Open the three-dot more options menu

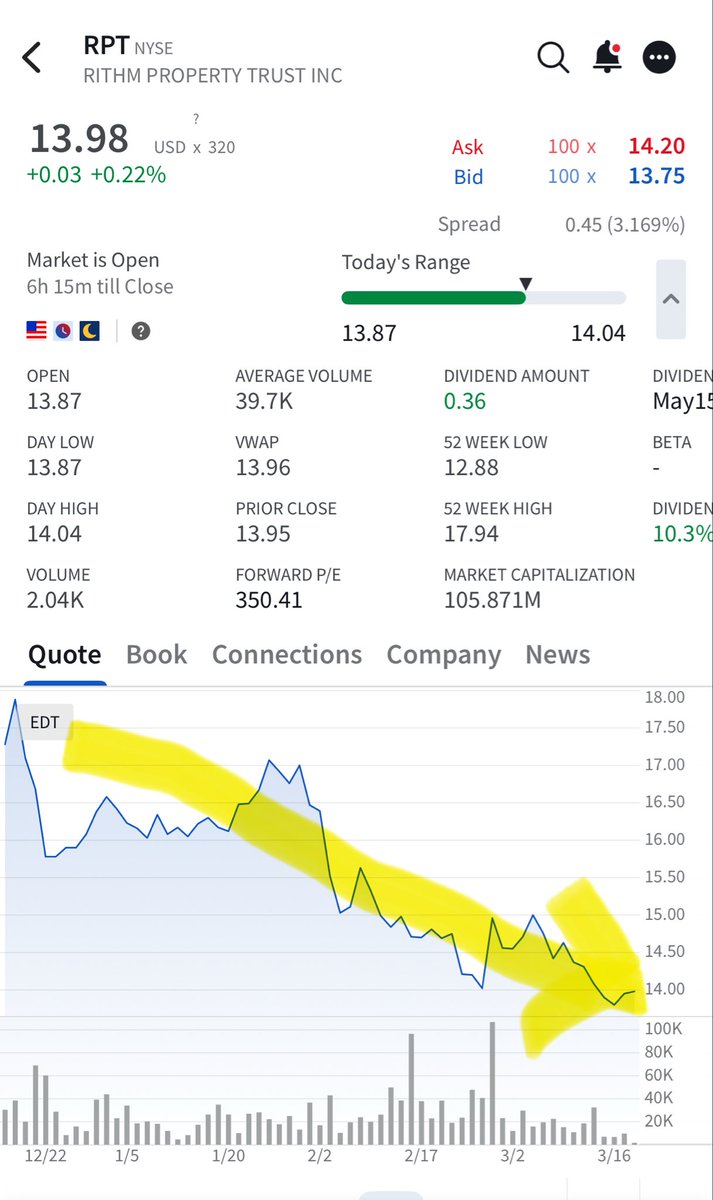pos(660,58)
